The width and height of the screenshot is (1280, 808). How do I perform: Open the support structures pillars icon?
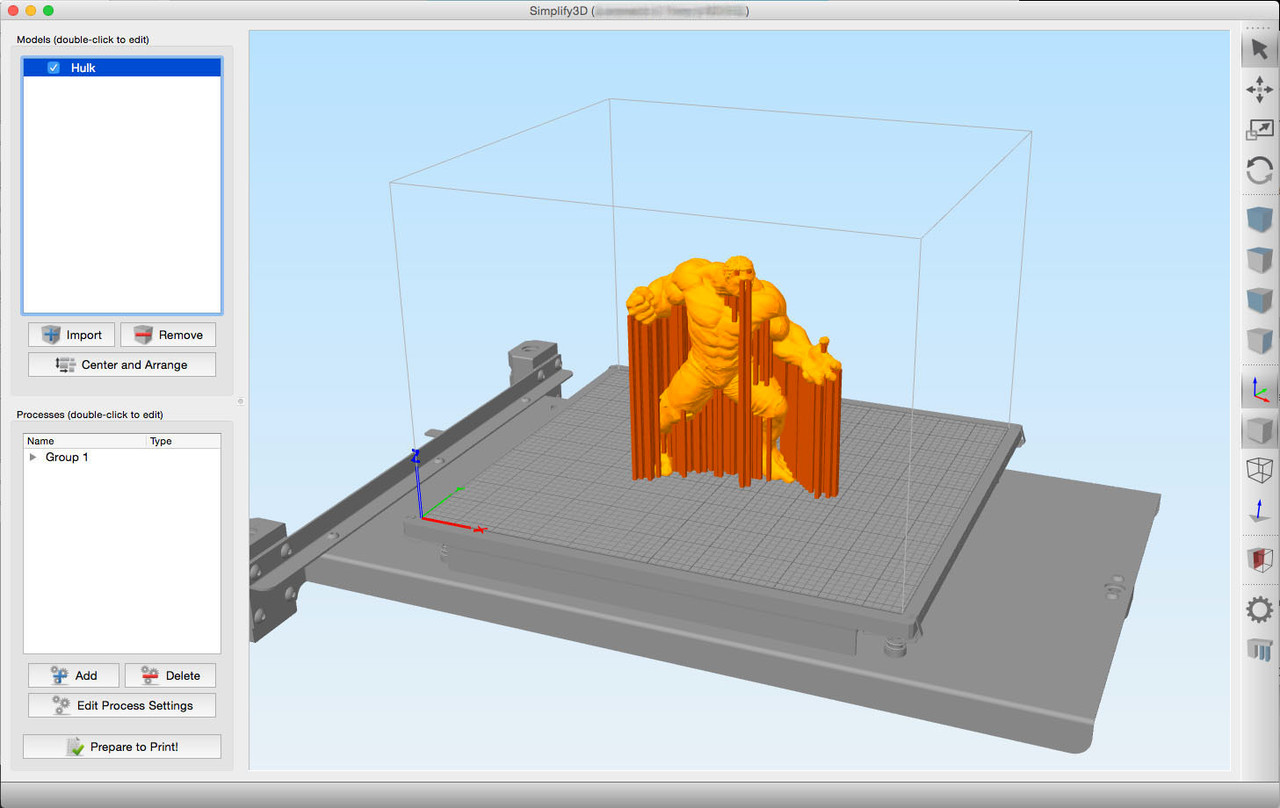coord(1259,650)
